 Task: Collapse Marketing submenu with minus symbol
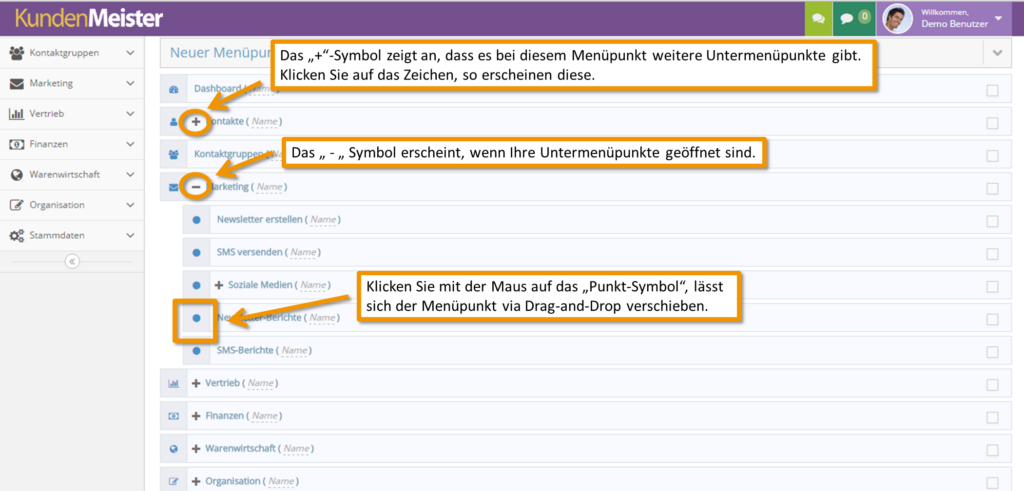point(196,187)
